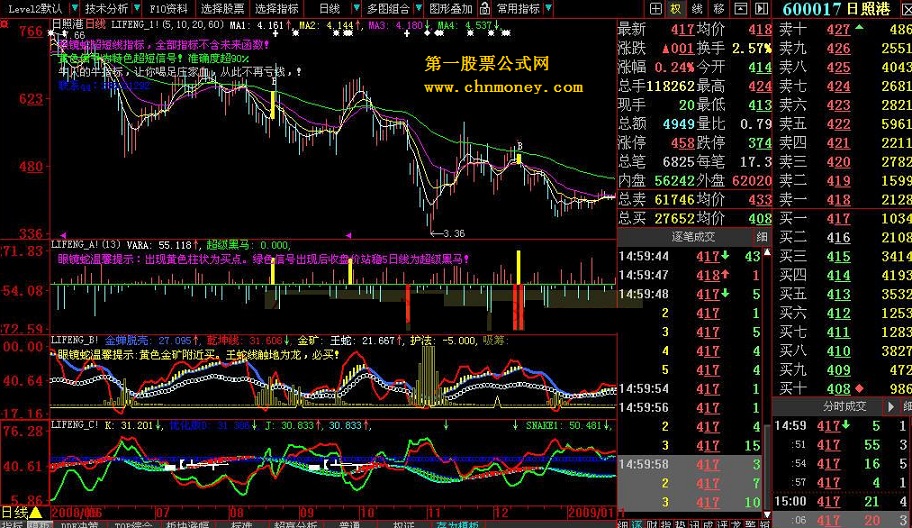912x528 pixels.
Task: Select the 日线 period button
Action: tap(329, 8)
